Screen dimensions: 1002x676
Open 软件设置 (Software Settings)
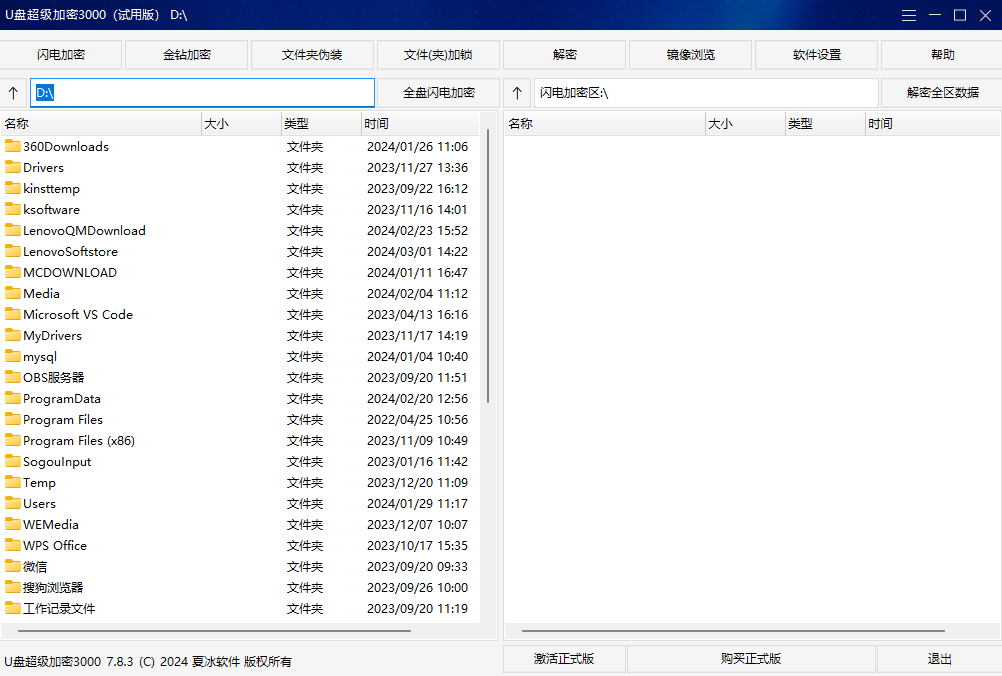pyautogui.click(x=816, y=54)
